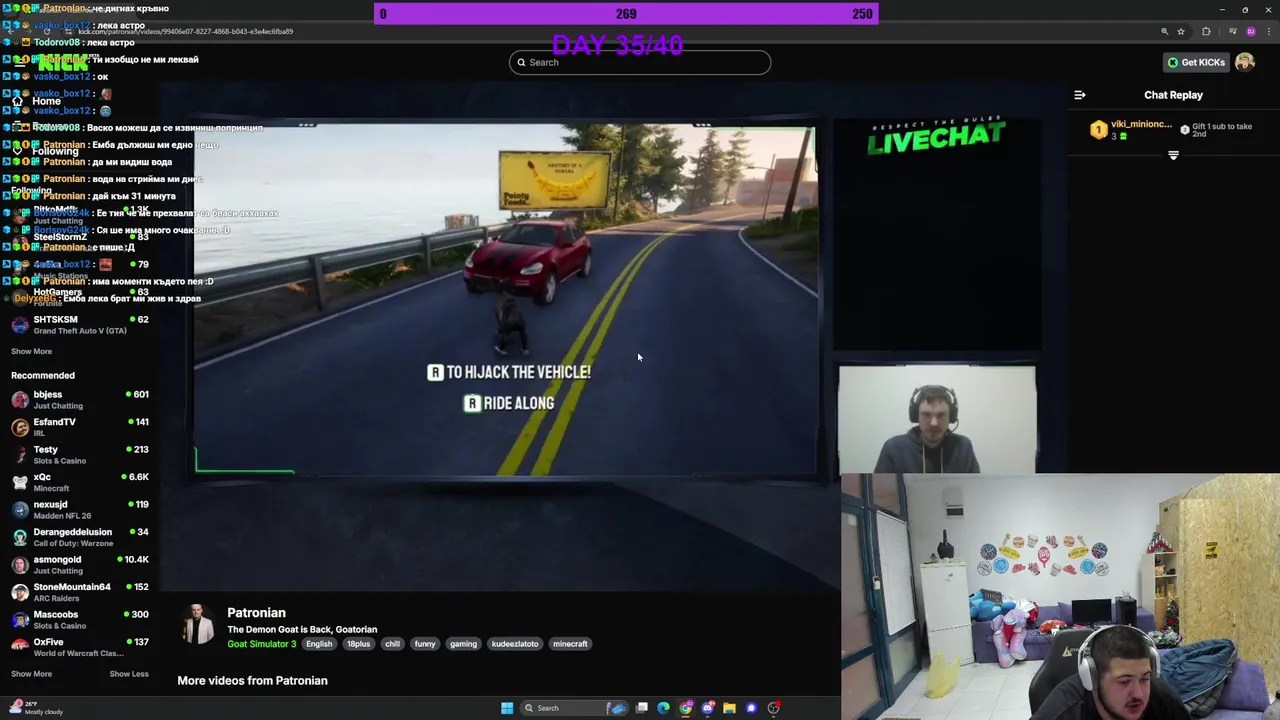Click the gaming tag
The width and height of the screenshot is (1280, 720).
click(463, 644)
